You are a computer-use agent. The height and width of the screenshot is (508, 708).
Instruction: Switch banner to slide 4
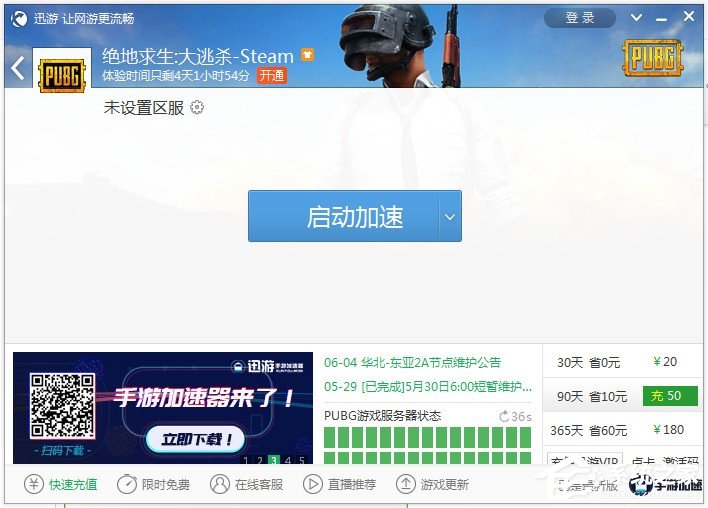288,460
